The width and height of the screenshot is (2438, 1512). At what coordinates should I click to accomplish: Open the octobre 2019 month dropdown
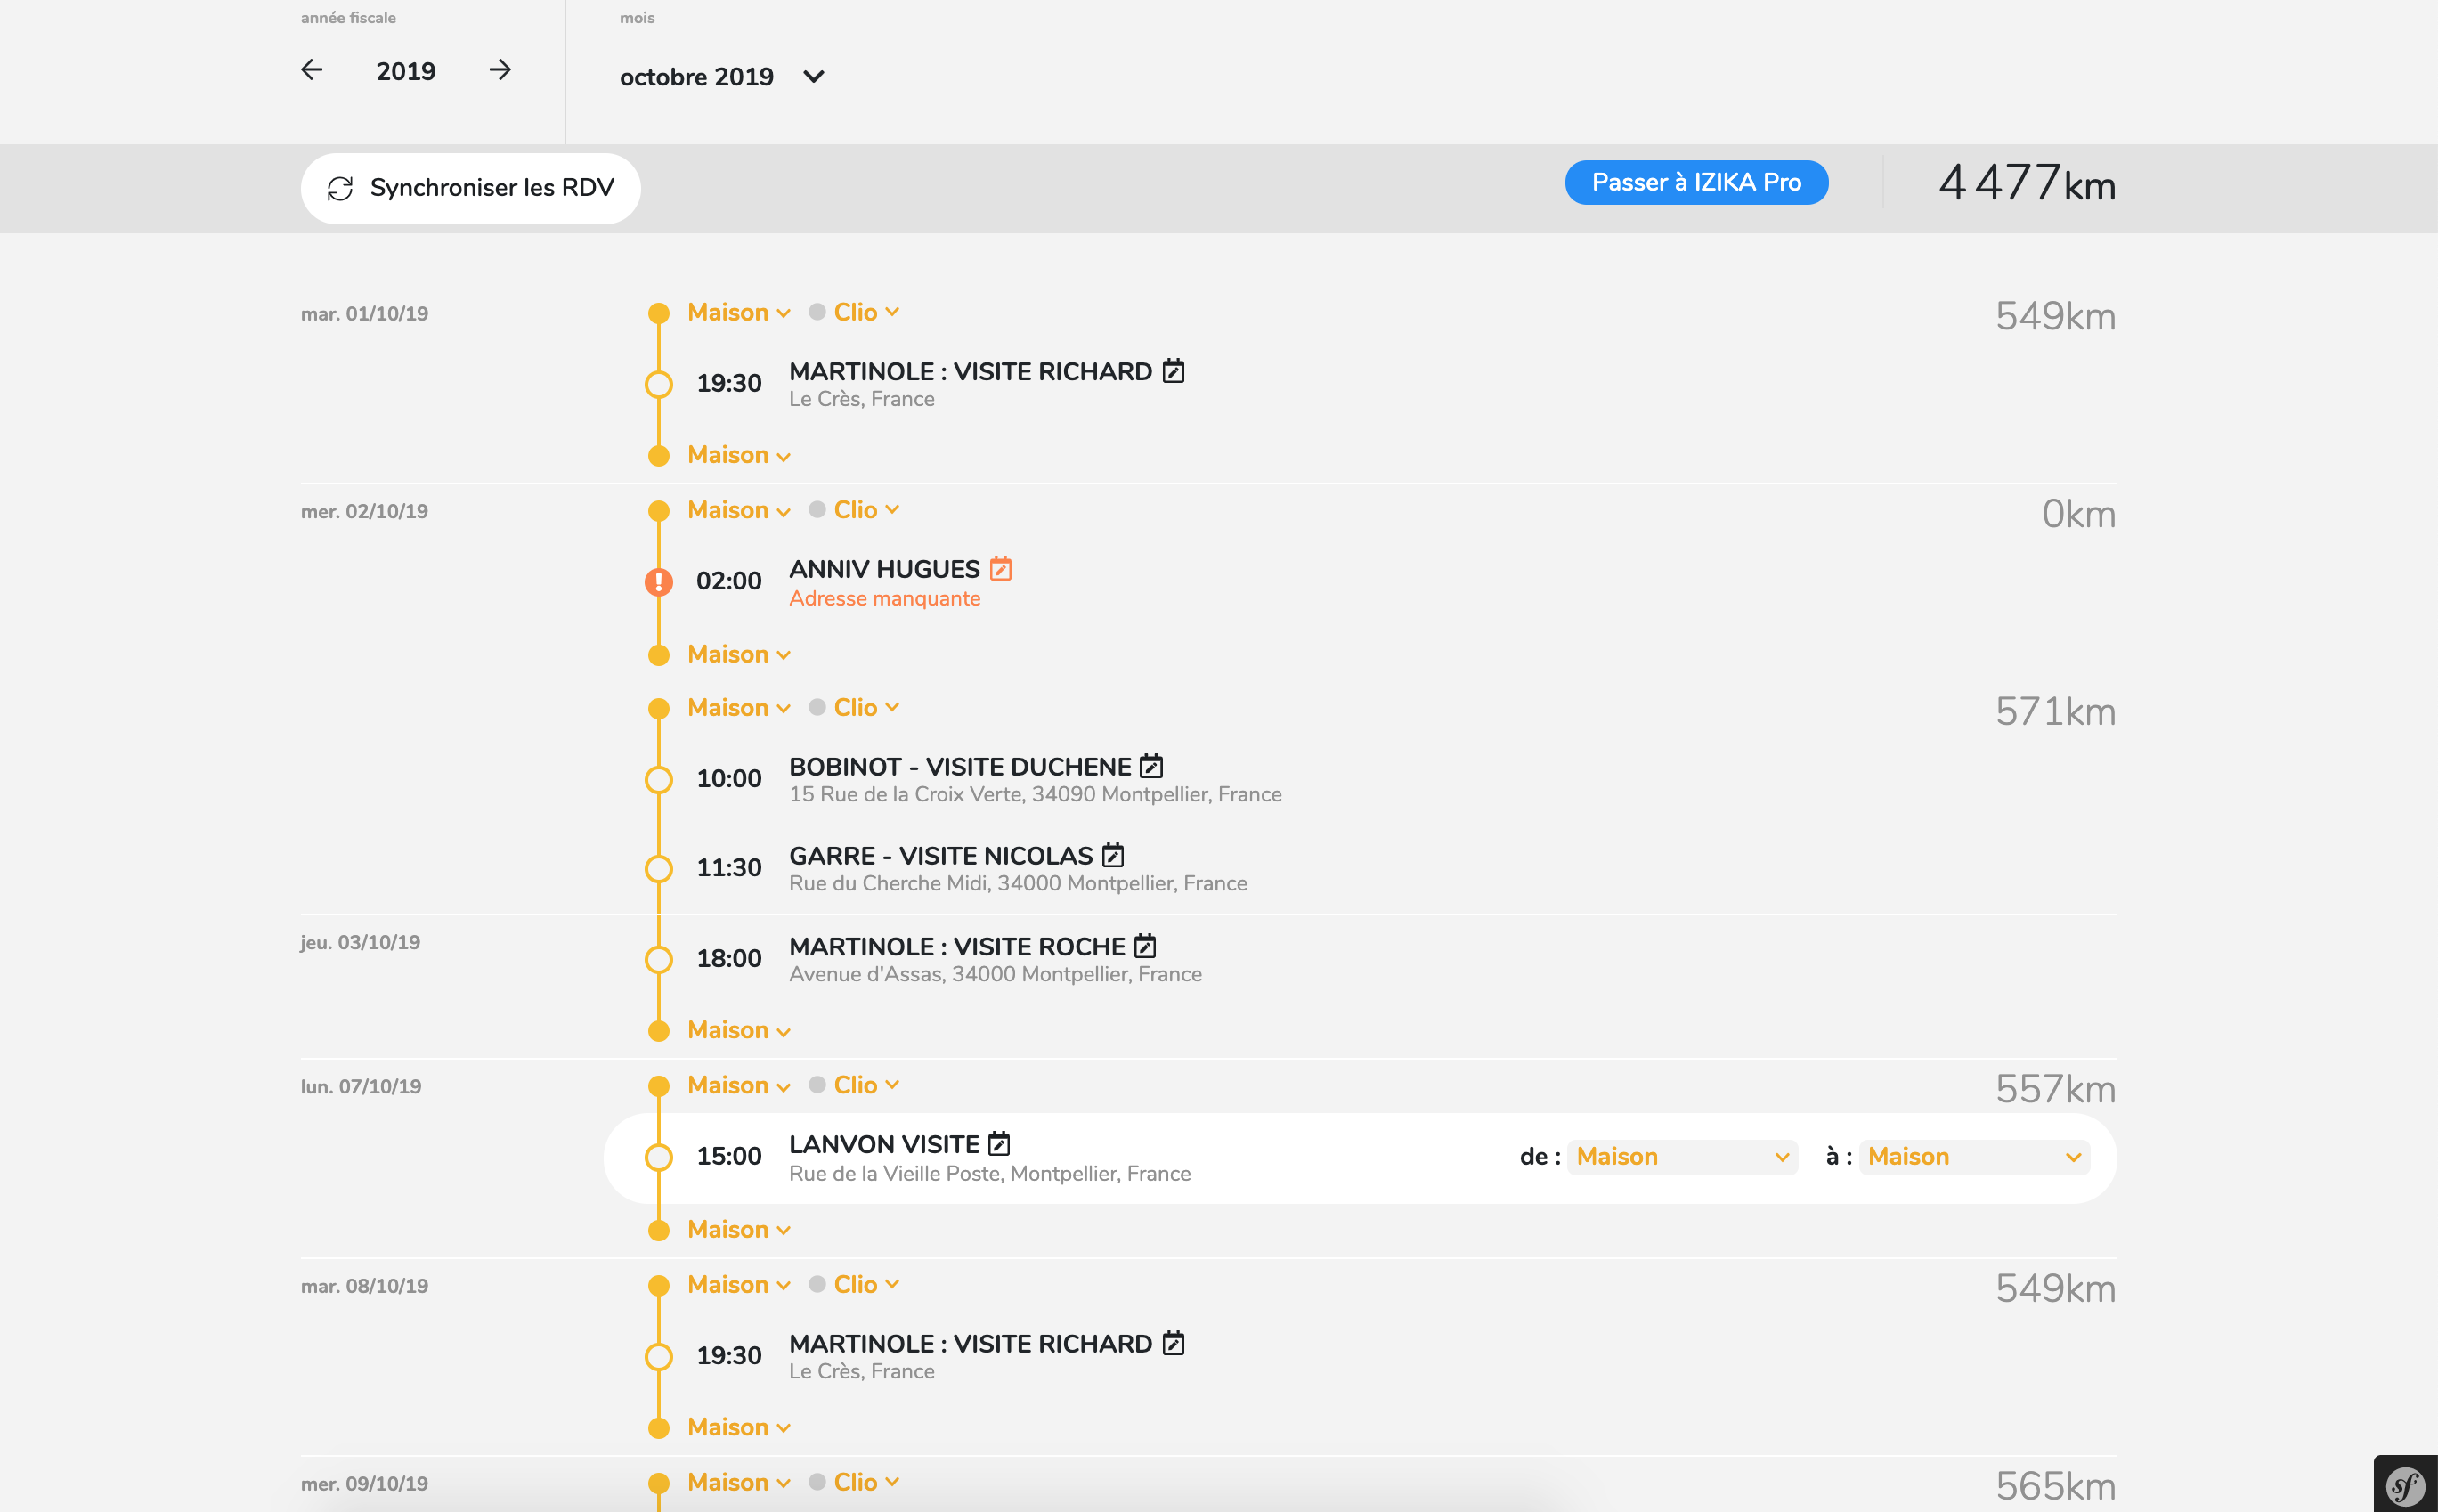(x=722, y=77)
